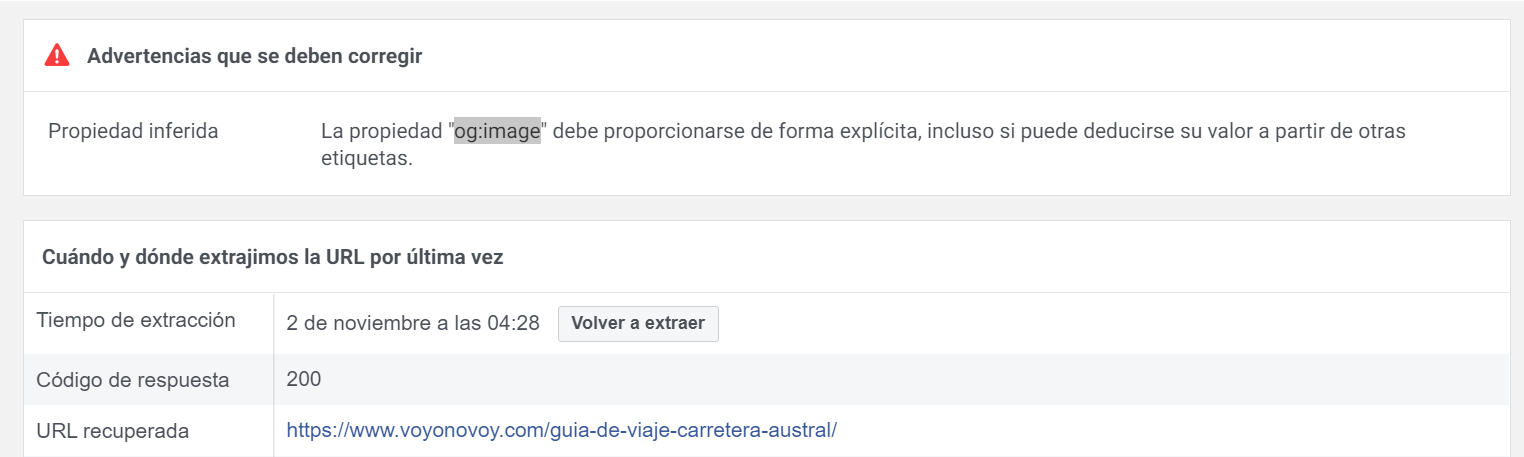
Task: Click the URL recuperada label
Action: click(x=112, y=431)
